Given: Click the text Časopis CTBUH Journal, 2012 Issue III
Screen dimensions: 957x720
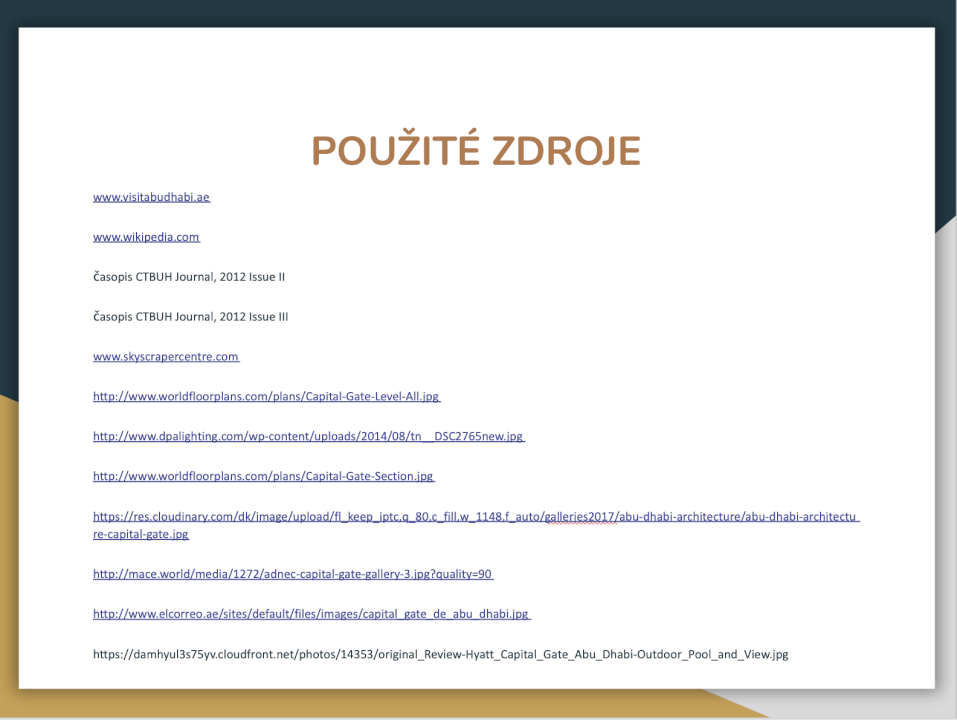Looking at the screenshot, I should coord(190,317).
